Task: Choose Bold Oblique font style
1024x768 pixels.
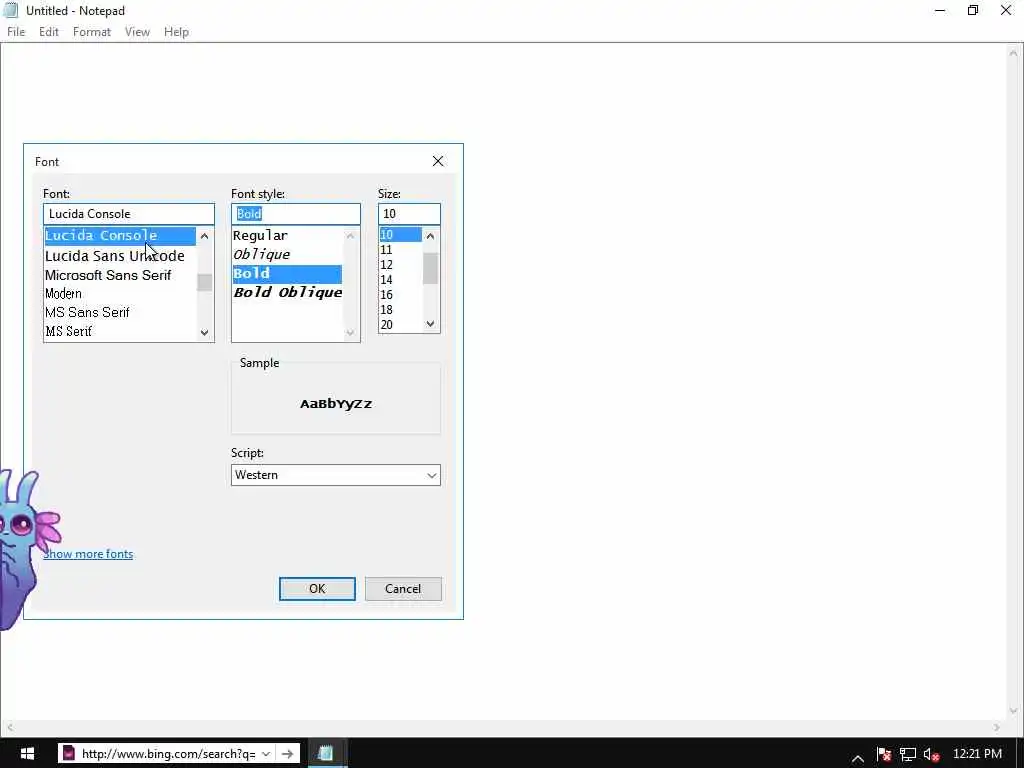Action: click(287, 293)
